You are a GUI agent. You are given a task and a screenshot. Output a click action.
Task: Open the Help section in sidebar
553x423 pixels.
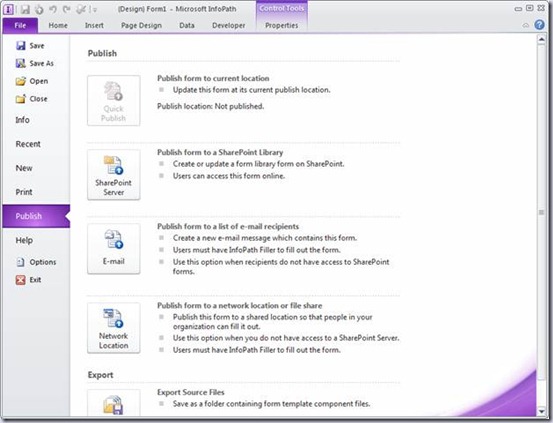click(x=24, y=240)
